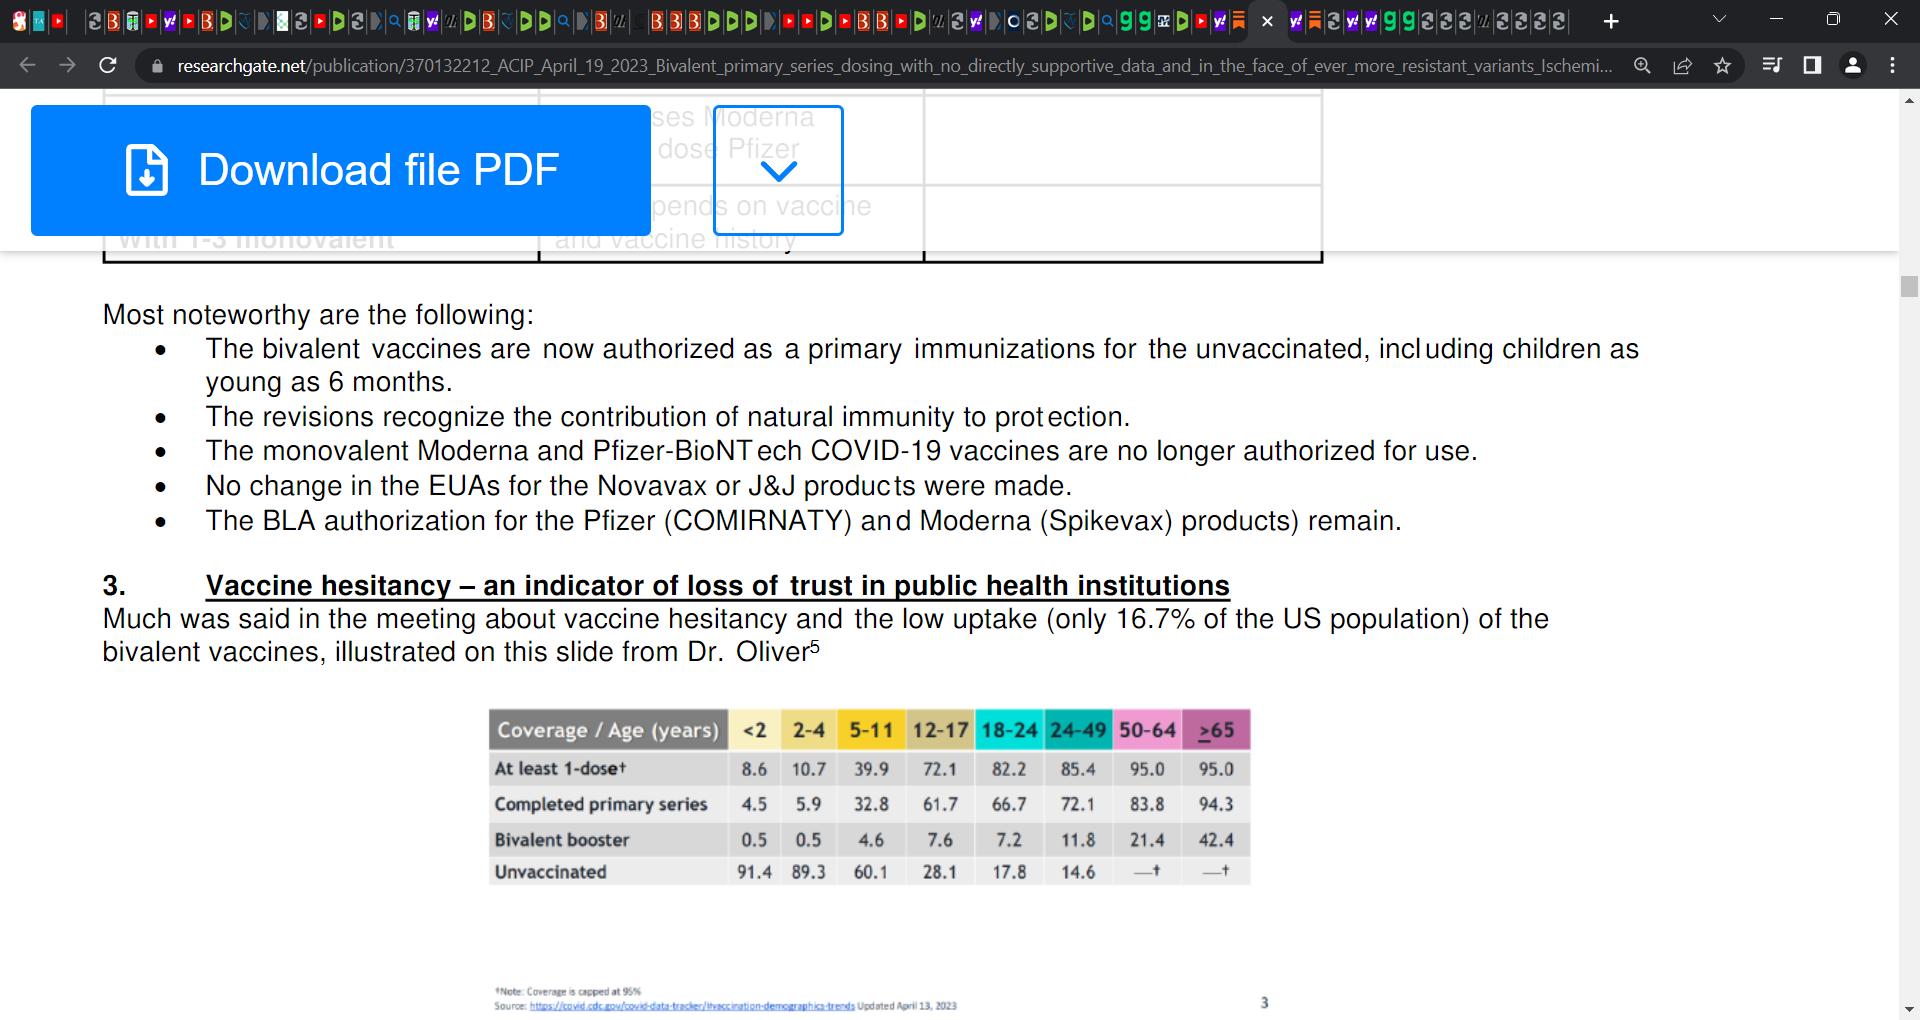This screenshot has height=1020, width=1920.
Task: Click the 'Coverage / Age (years)' header cell
Action: coord(608,730)
